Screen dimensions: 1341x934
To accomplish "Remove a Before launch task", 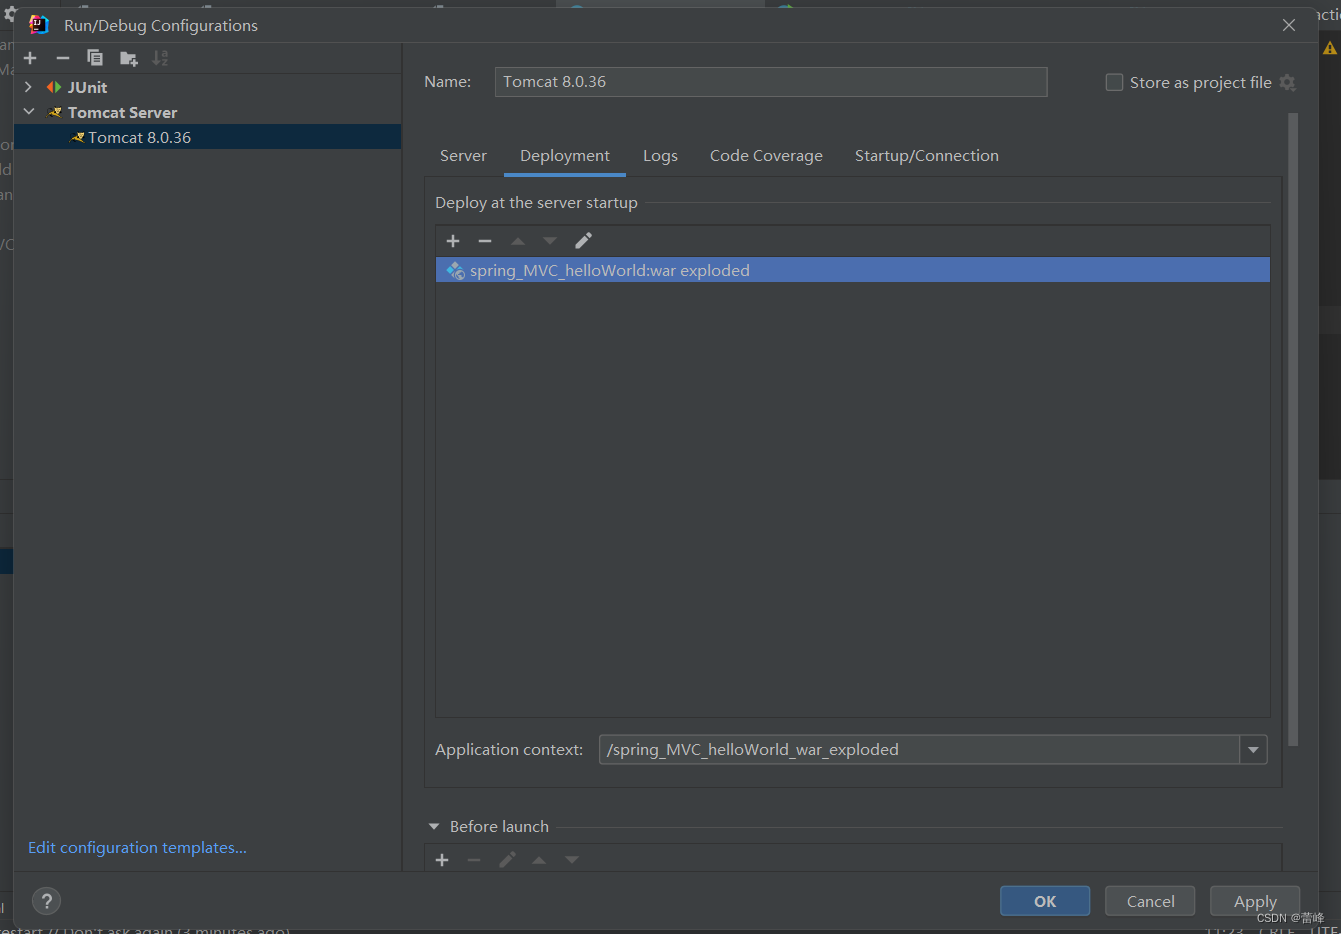I will click(x=474, y=860).
